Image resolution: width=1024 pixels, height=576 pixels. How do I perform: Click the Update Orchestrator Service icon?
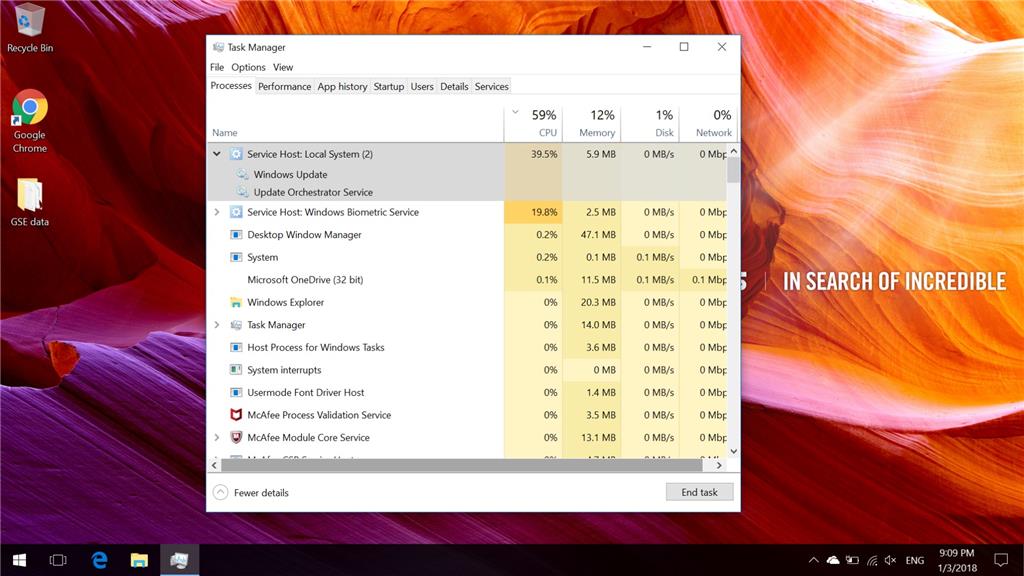point(242,192)
